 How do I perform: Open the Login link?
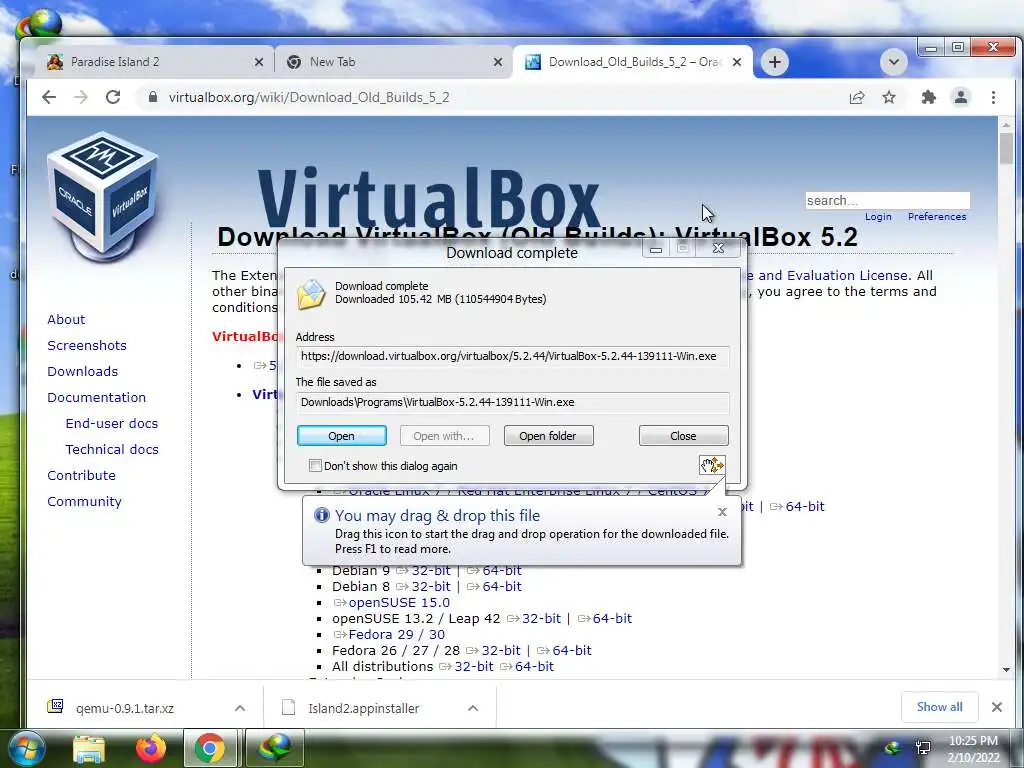pyautogui.click(x=878, y=217)
